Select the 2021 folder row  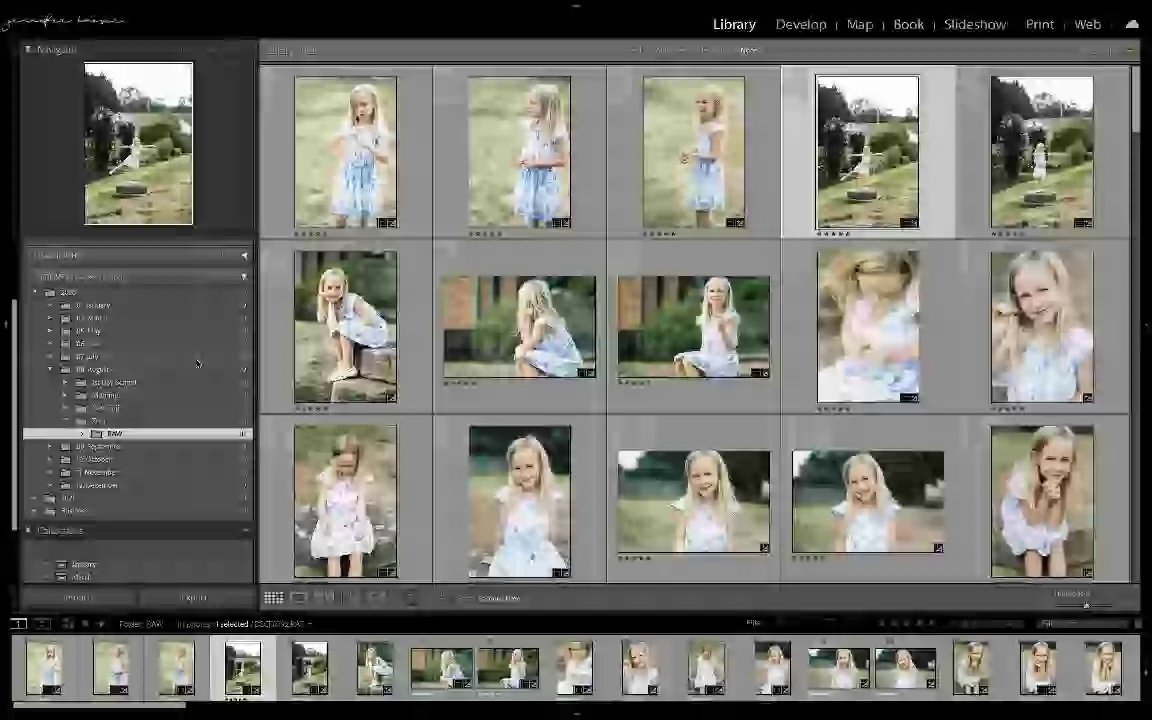[138, 498]
